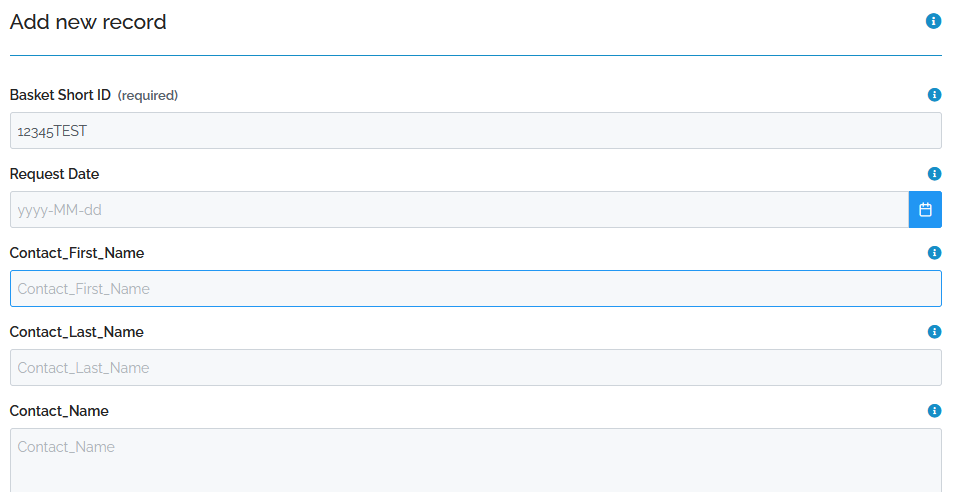
Task: Click into the Contact_First_Name text field
Action: pos(475,289)
